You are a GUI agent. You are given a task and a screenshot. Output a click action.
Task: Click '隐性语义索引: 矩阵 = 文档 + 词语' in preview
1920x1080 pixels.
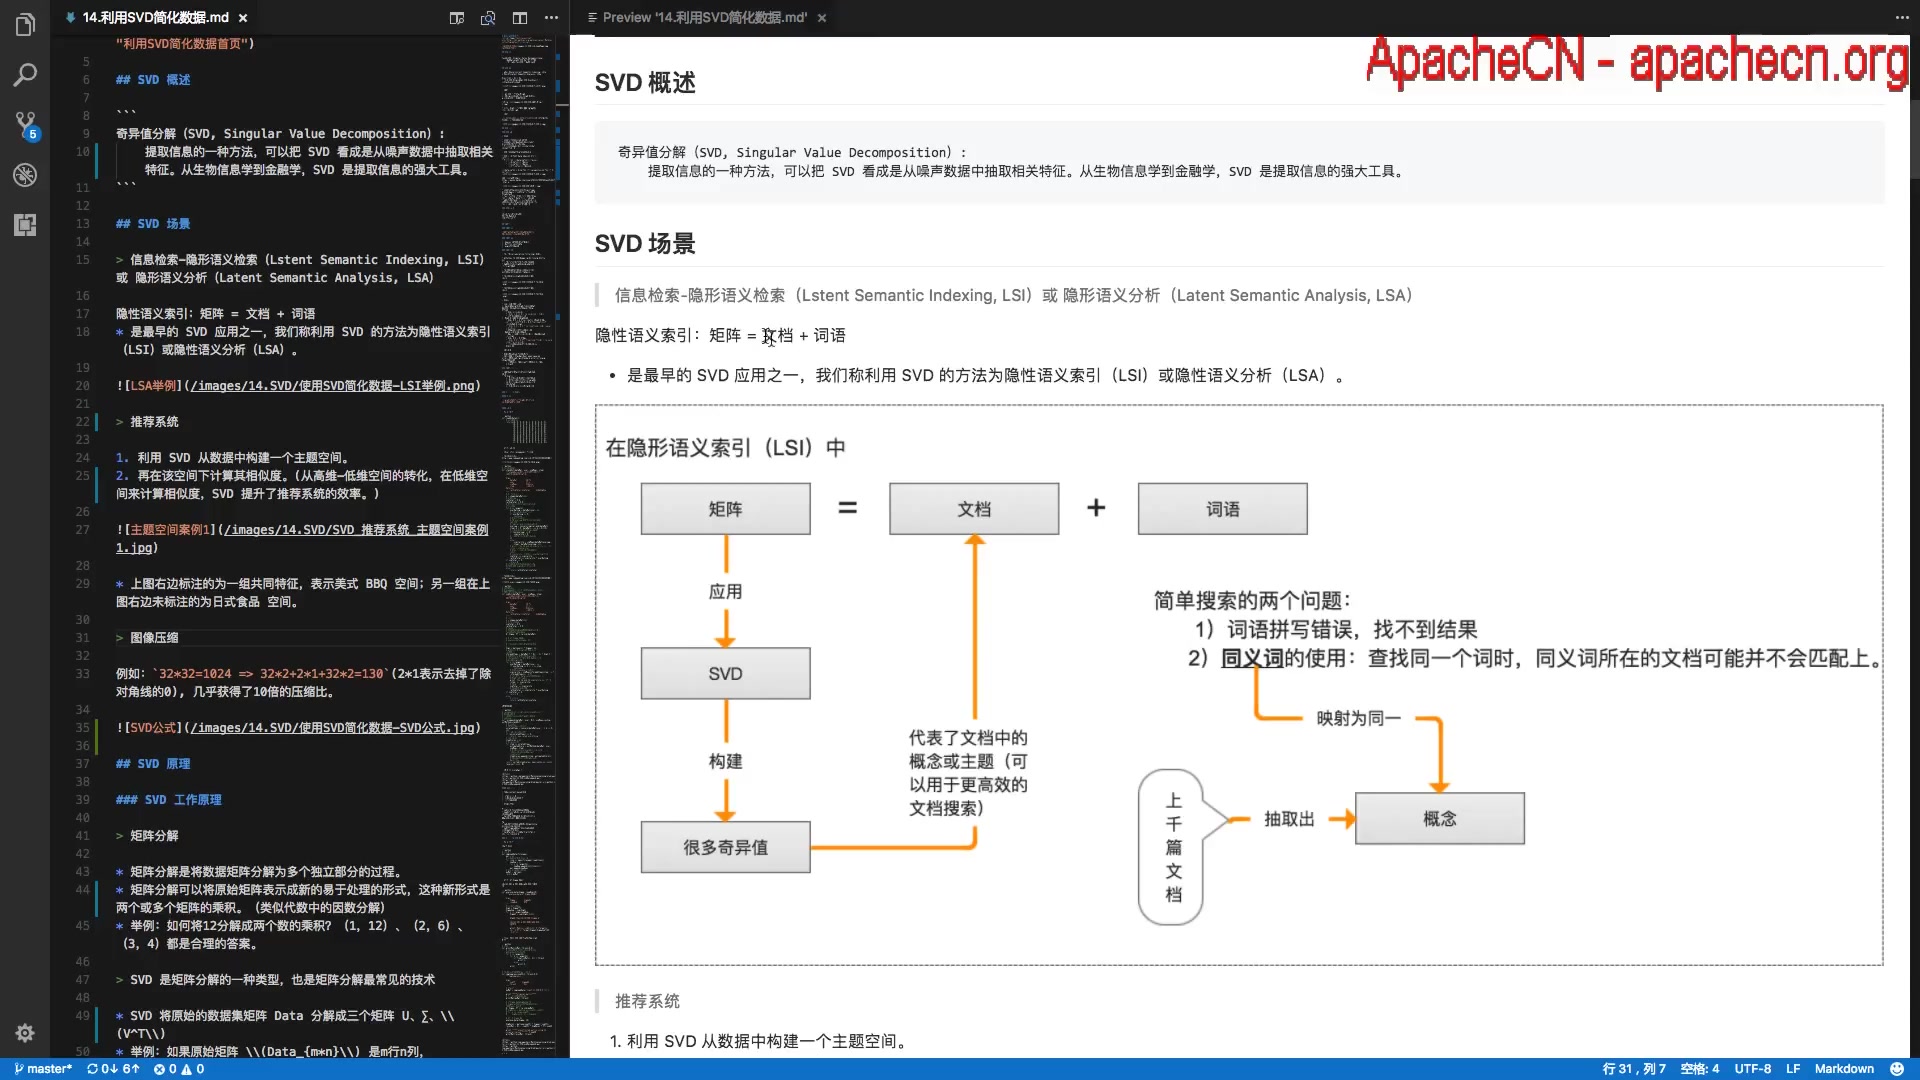click(x=720, y=336)
